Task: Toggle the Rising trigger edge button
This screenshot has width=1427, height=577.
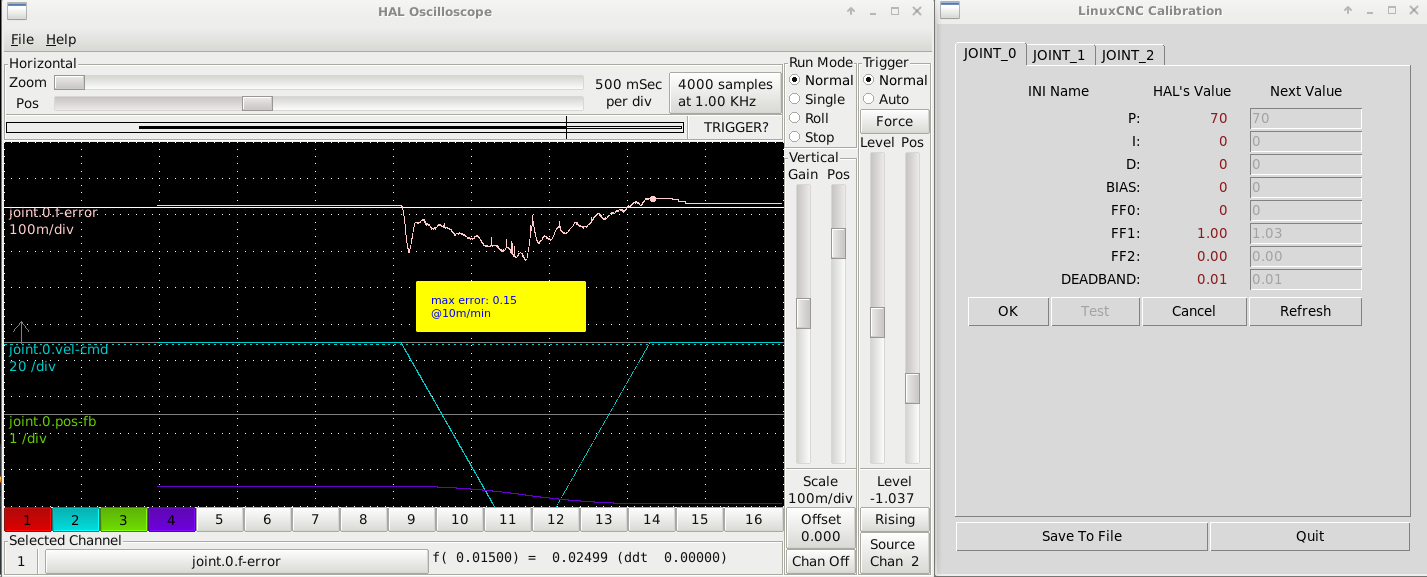Action: coord(894,519)
